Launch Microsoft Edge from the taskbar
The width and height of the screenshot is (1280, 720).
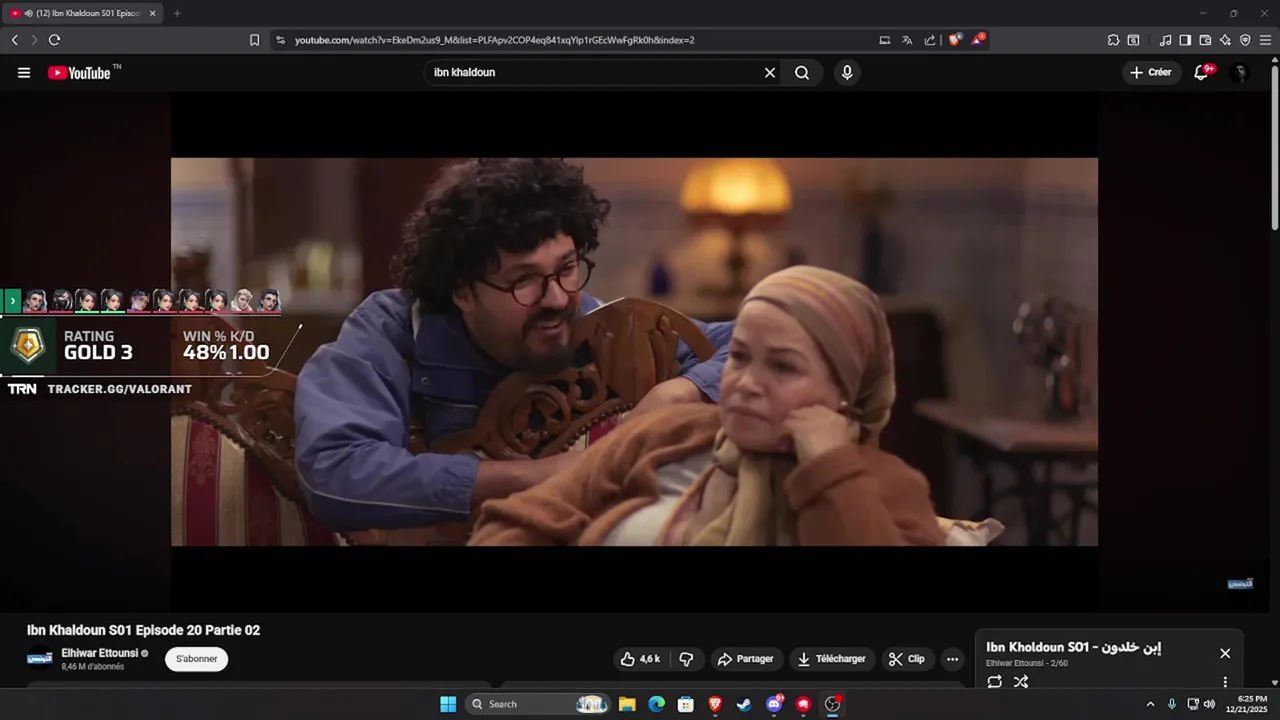(656, 704)
